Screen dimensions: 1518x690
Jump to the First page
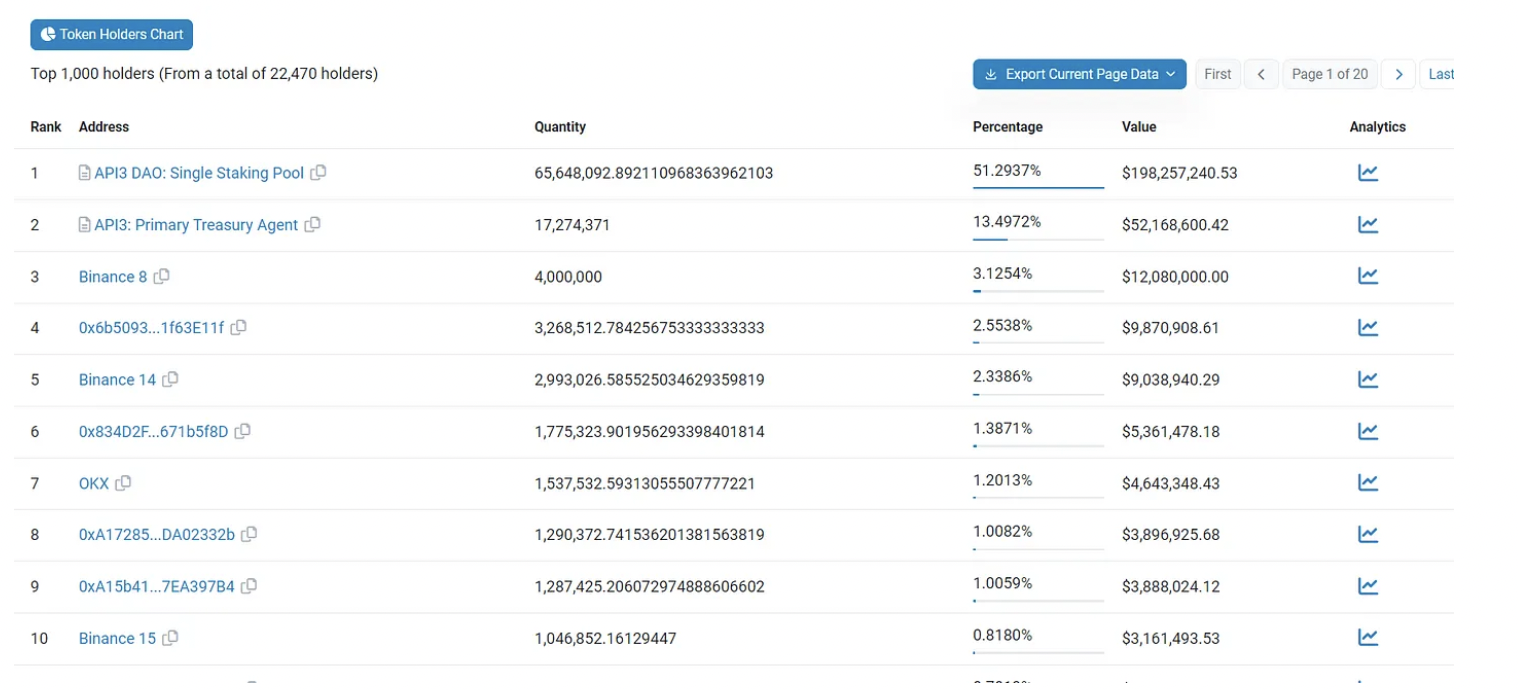1217,74
